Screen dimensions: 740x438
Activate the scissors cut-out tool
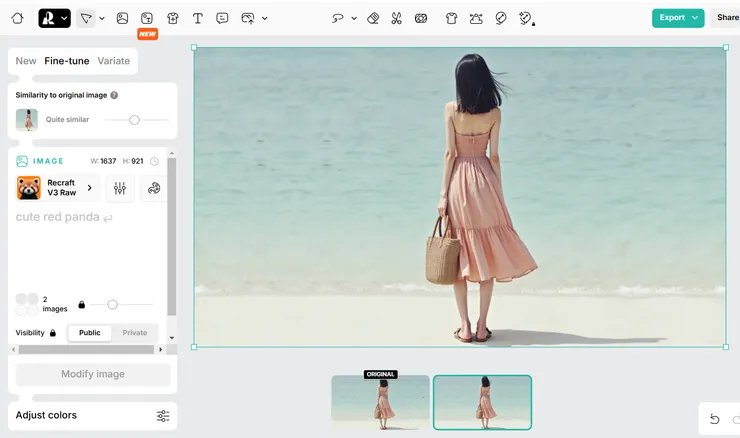(396, 18)
